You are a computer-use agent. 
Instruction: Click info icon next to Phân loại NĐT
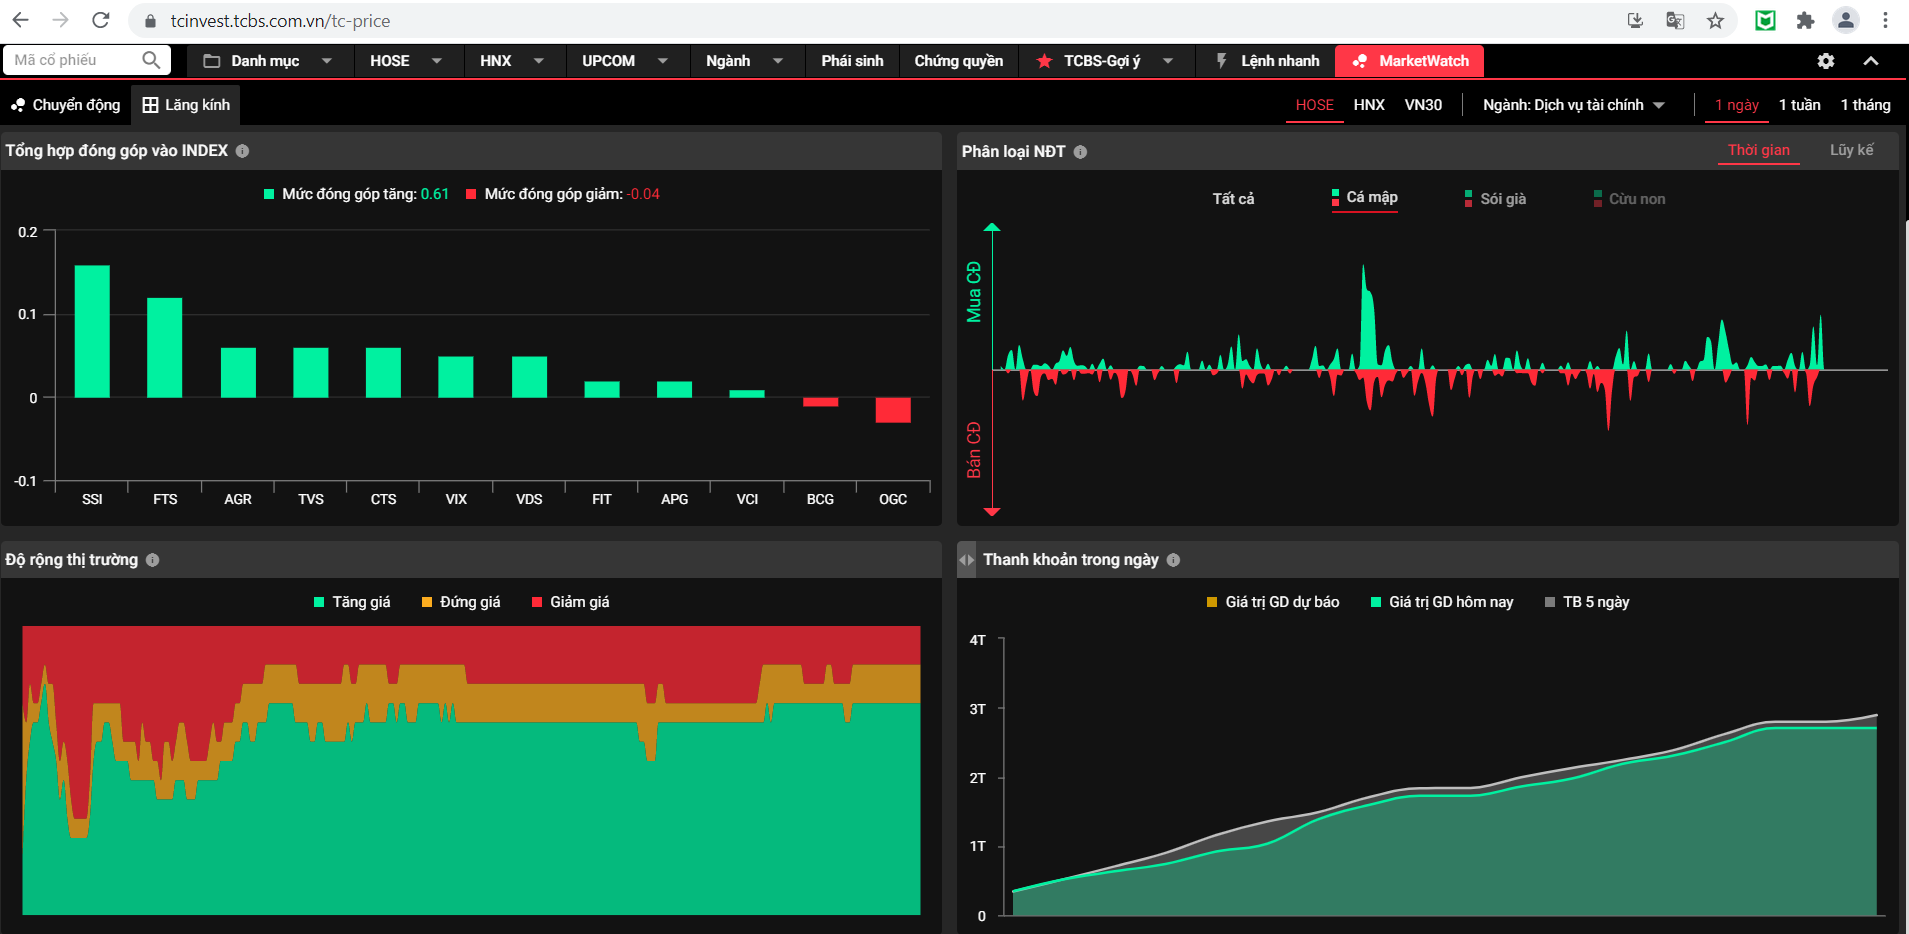pos(1080,152)
